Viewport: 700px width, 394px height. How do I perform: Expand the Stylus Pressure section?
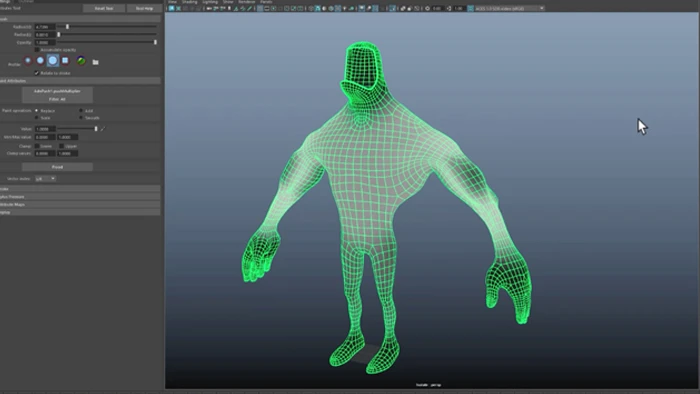coord(80,196)
